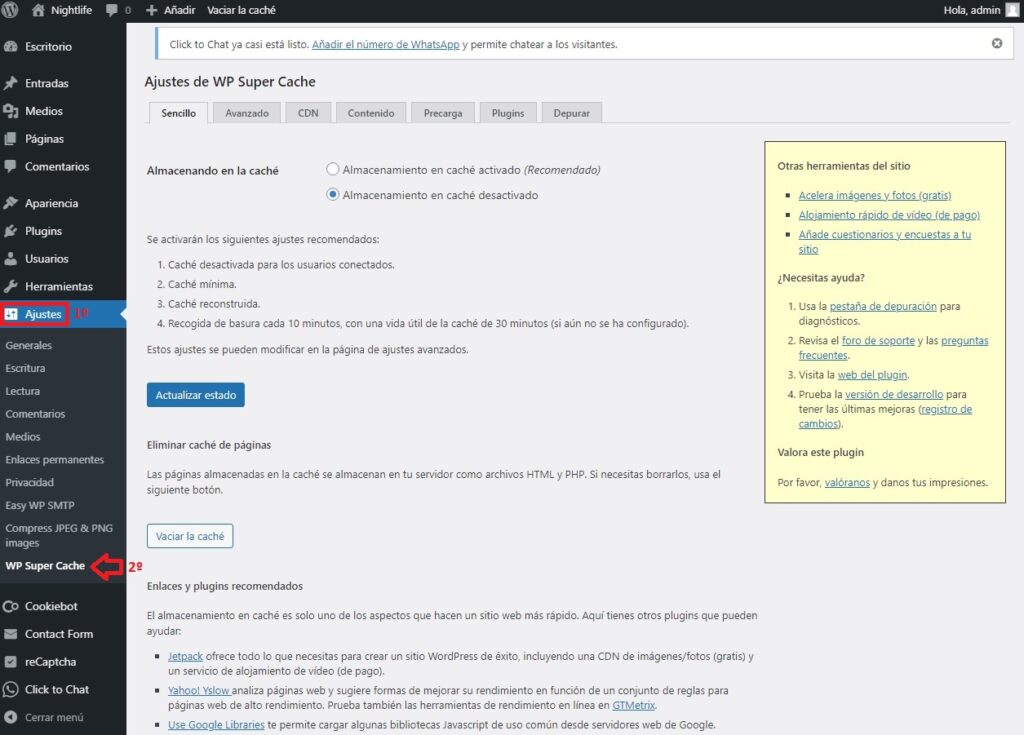The width and height of the screenshot is (1024, 735).
Task: Open Alojamiento rápido de vídeo link
Action: [x=889, y=215]
